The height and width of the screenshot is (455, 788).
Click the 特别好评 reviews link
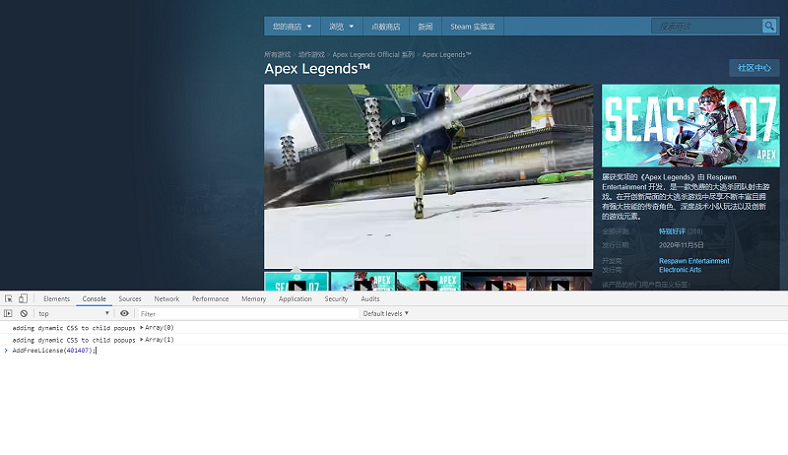672,231
